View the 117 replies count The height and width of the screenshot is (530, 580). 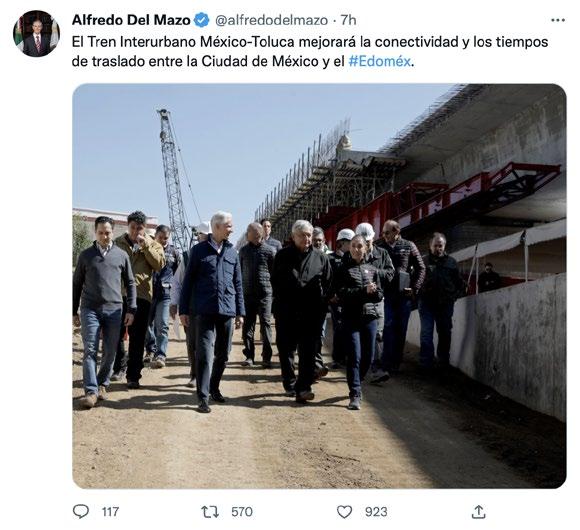point(110,512)
